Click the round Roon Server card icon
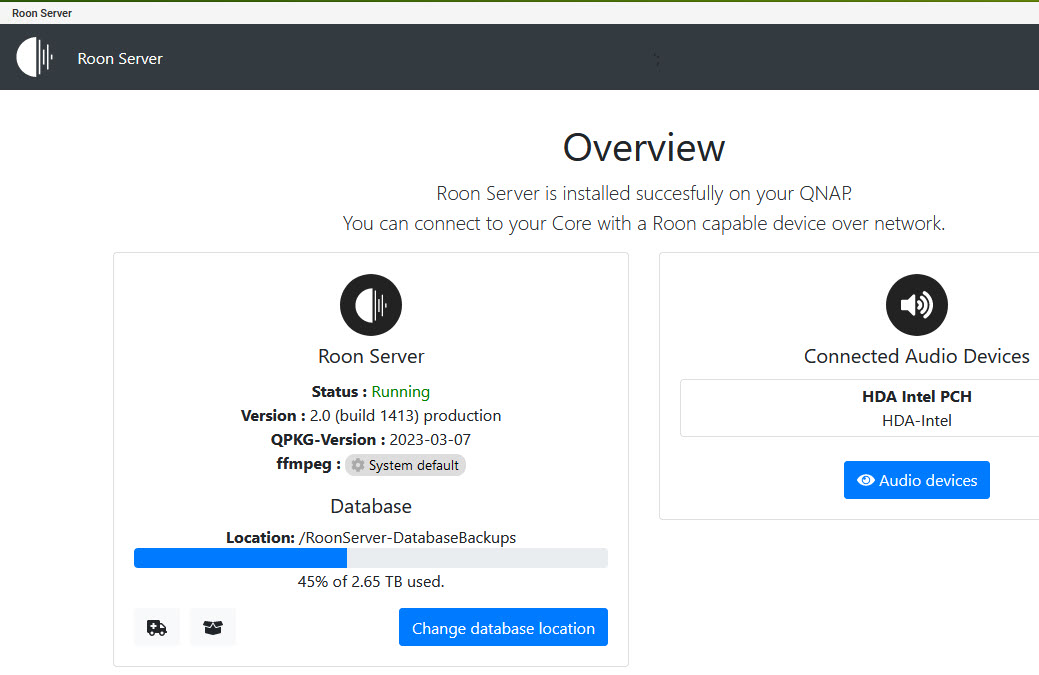 click(x=371, y=305)
